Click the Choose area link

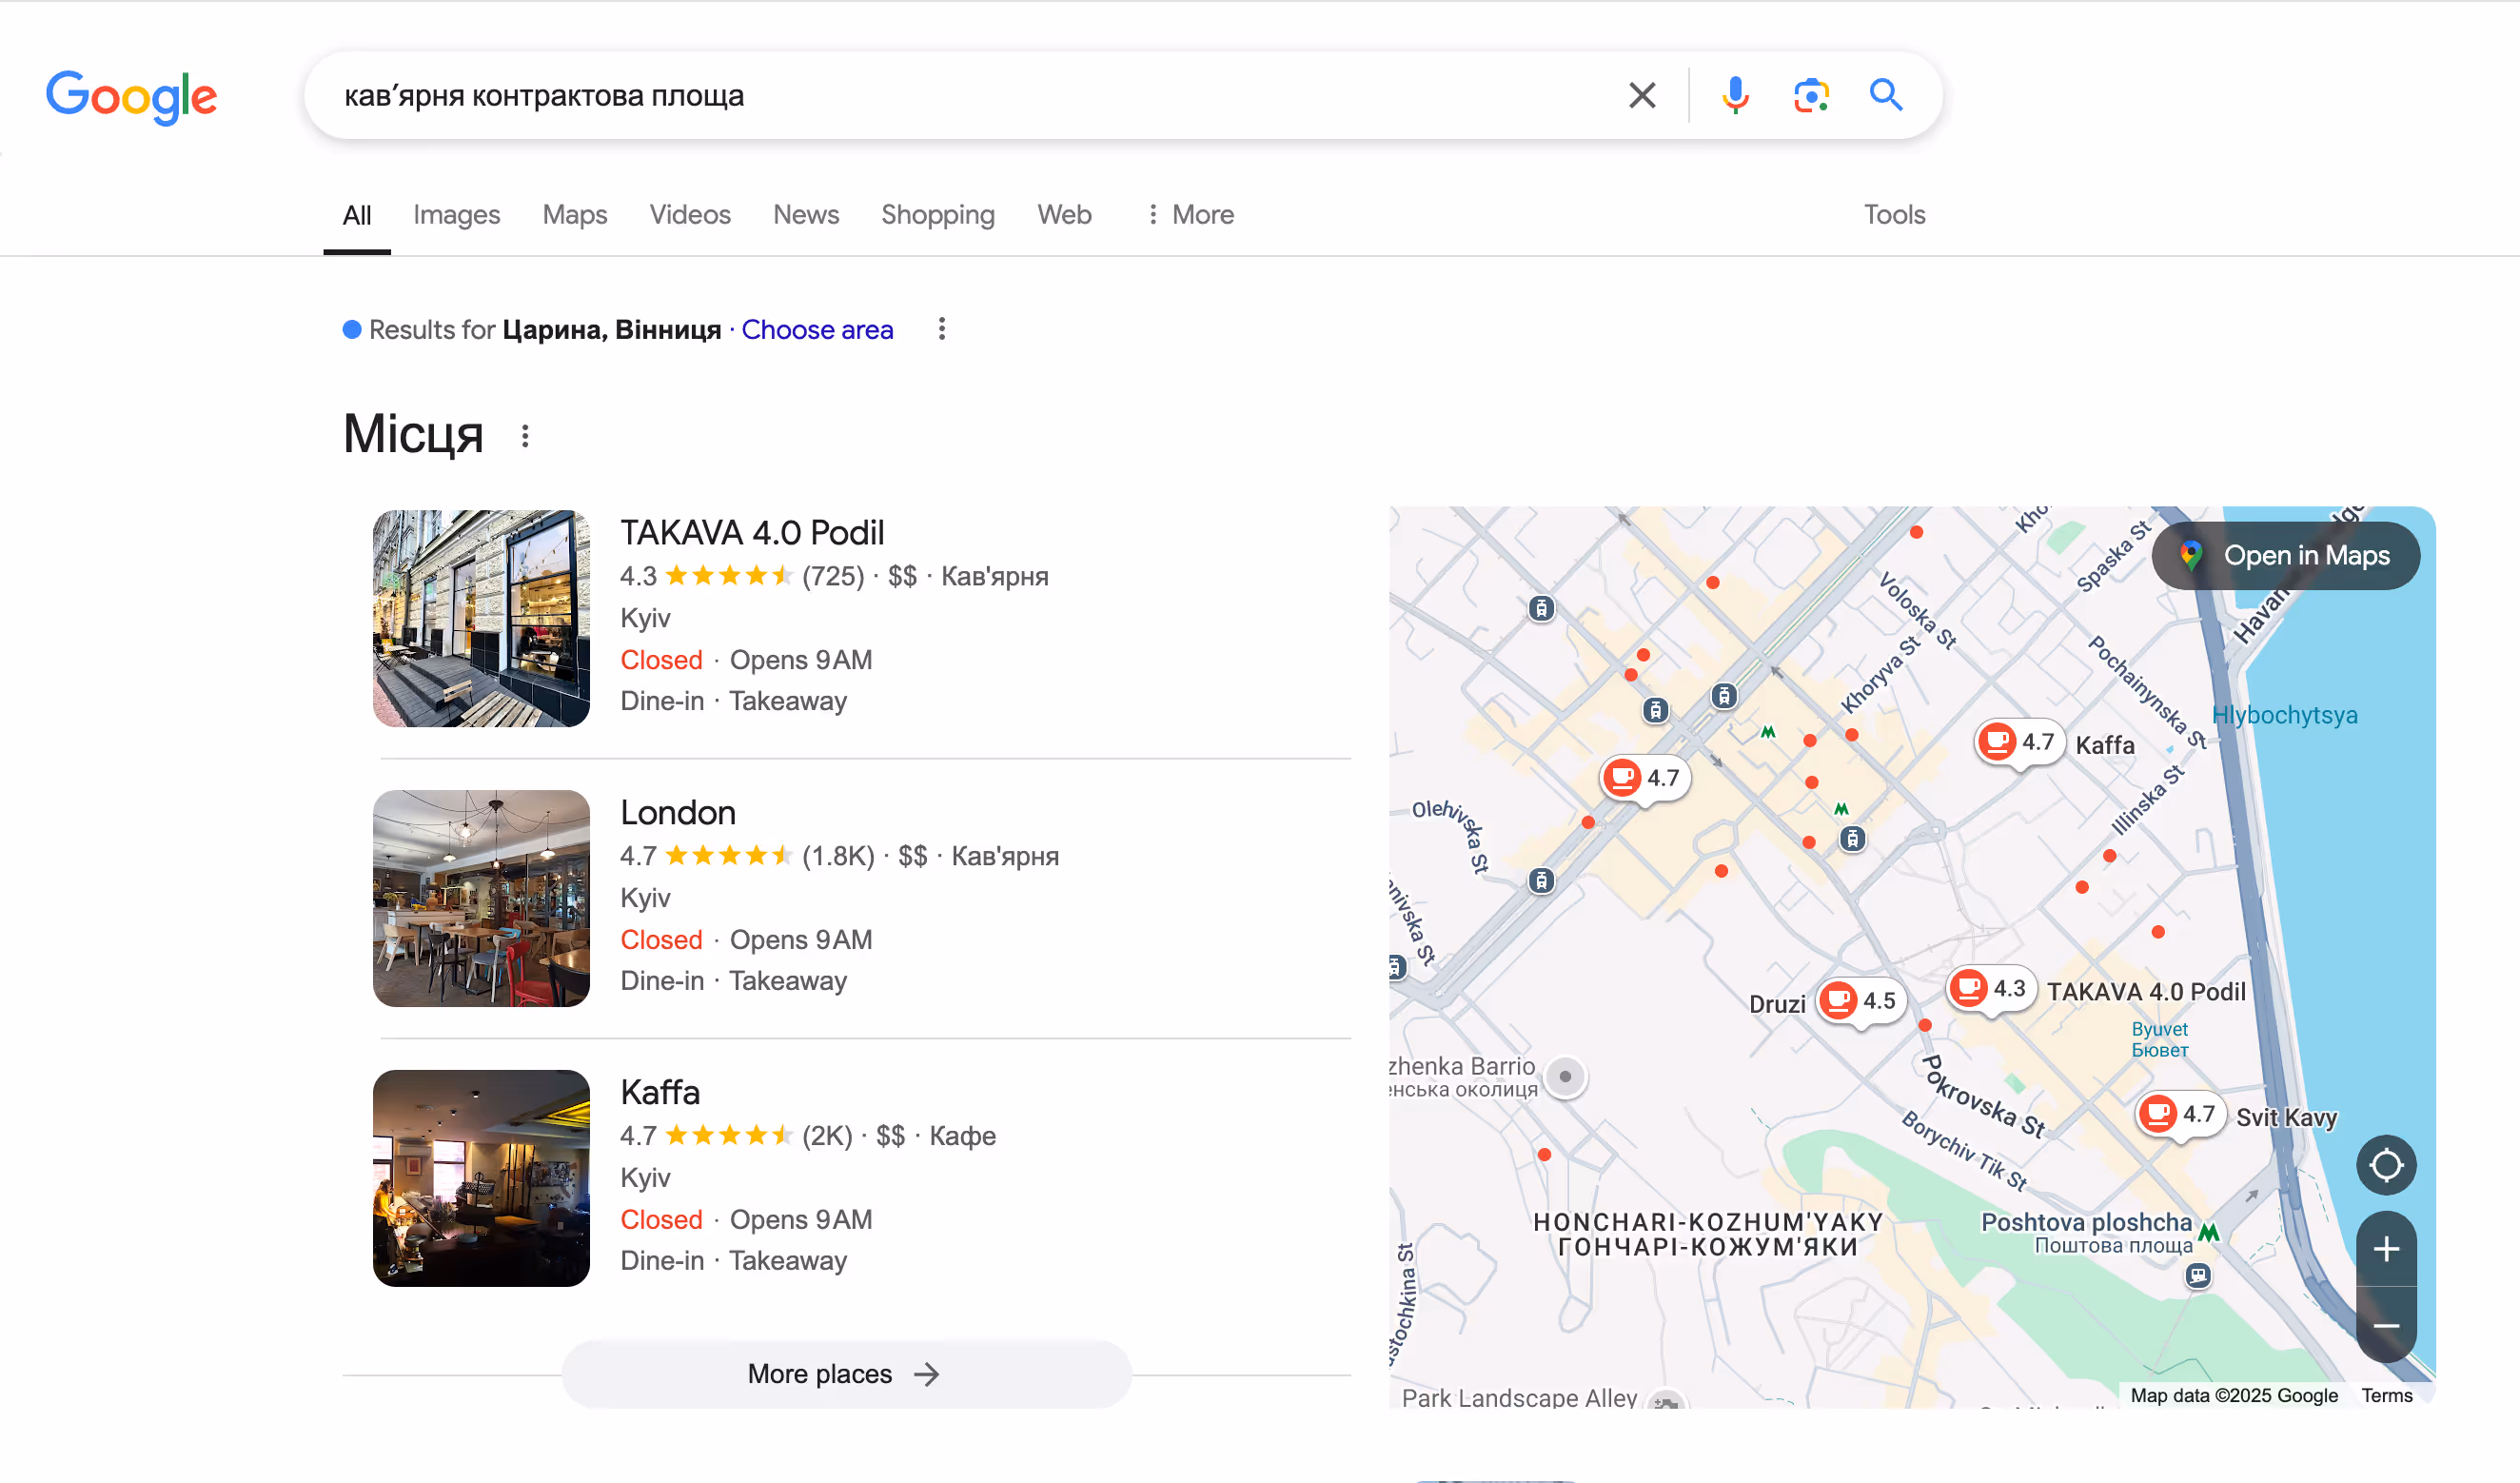pos(817,330)
